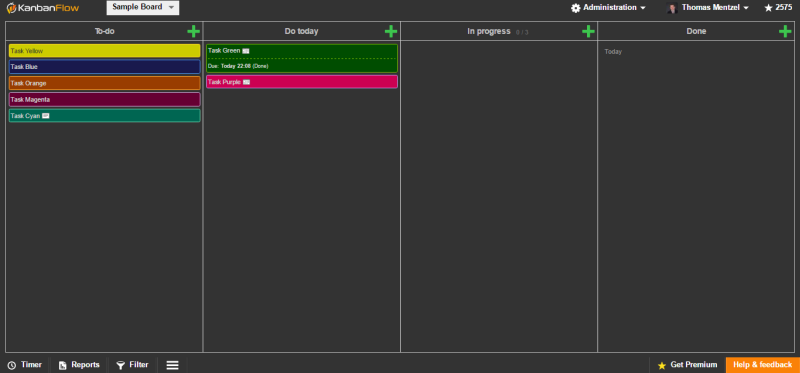
Task: Open the Timer button
Action: (24, 365)
